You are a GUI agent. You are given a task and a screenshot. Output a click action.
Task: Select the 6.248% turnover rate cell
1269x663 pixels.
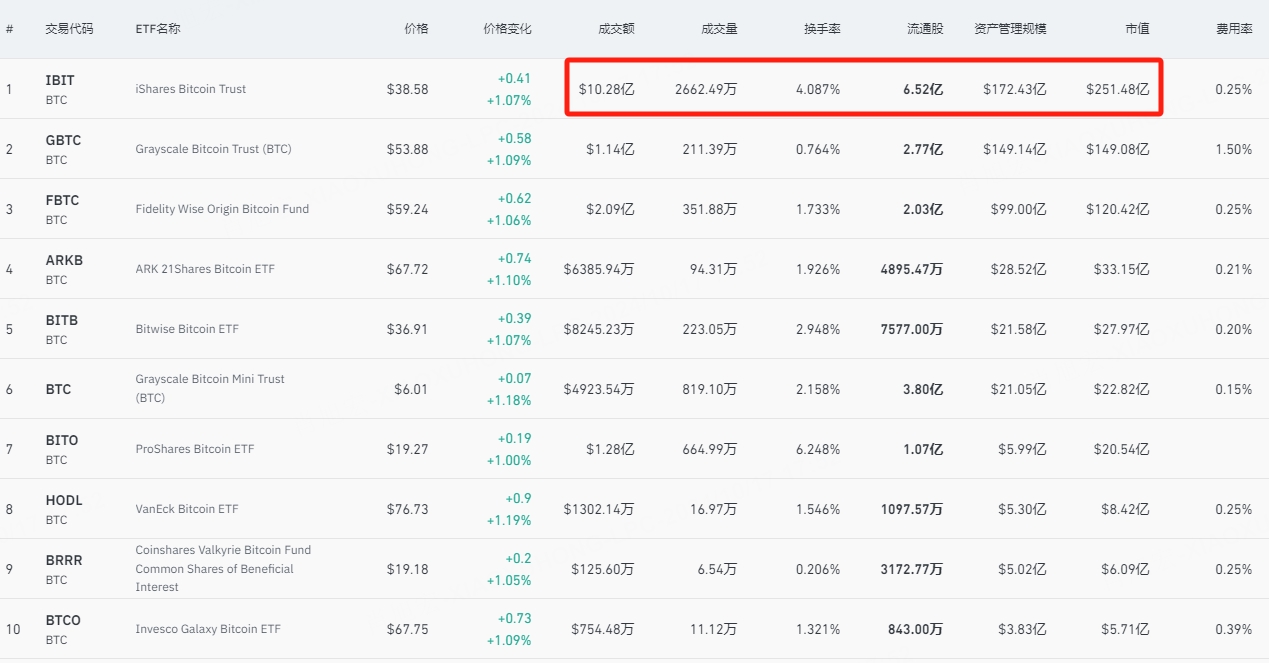coord(818,449)
